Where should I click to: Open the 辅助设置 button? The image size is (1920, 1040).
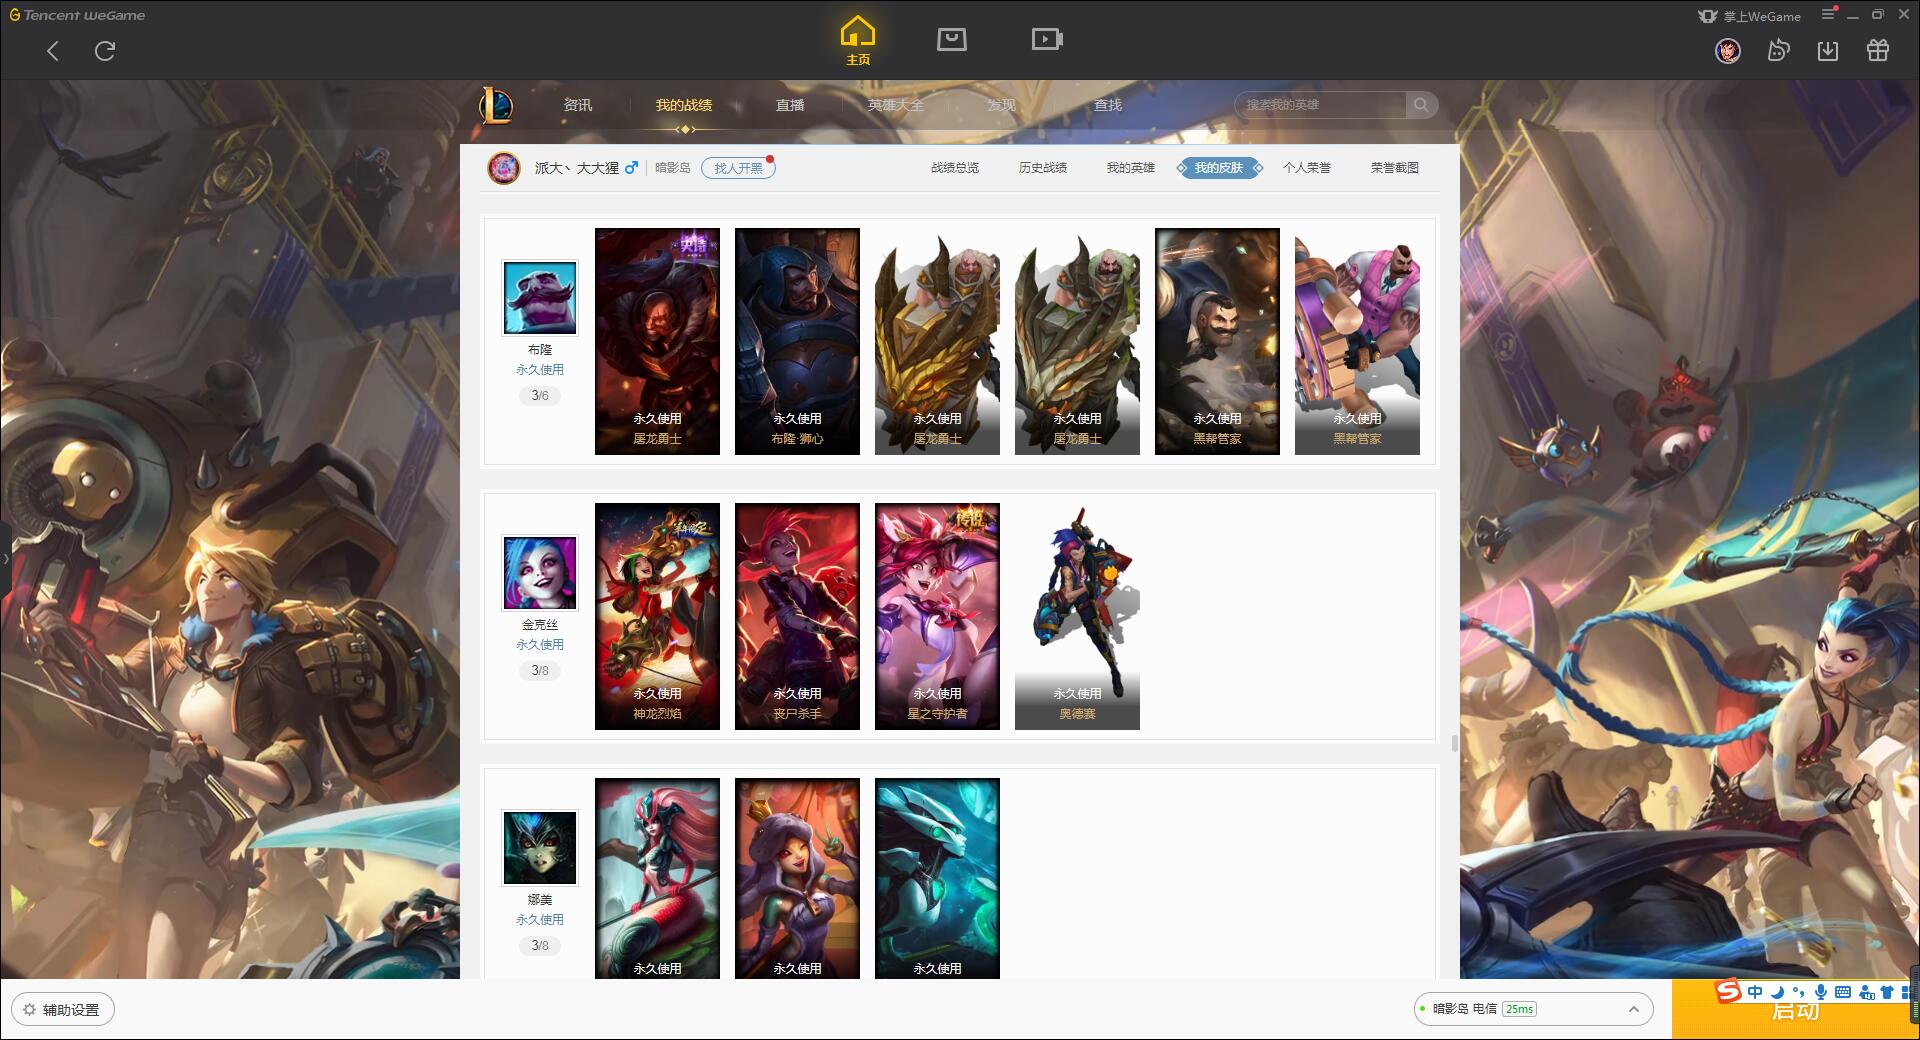63,1010
